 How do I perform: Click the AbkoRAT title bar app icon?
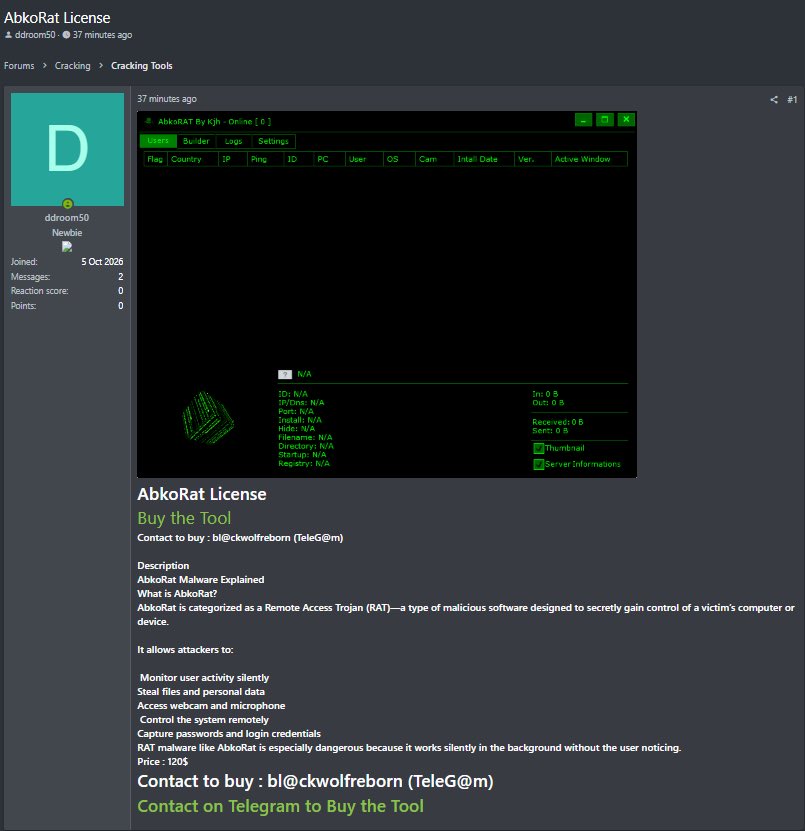[149, 121]
